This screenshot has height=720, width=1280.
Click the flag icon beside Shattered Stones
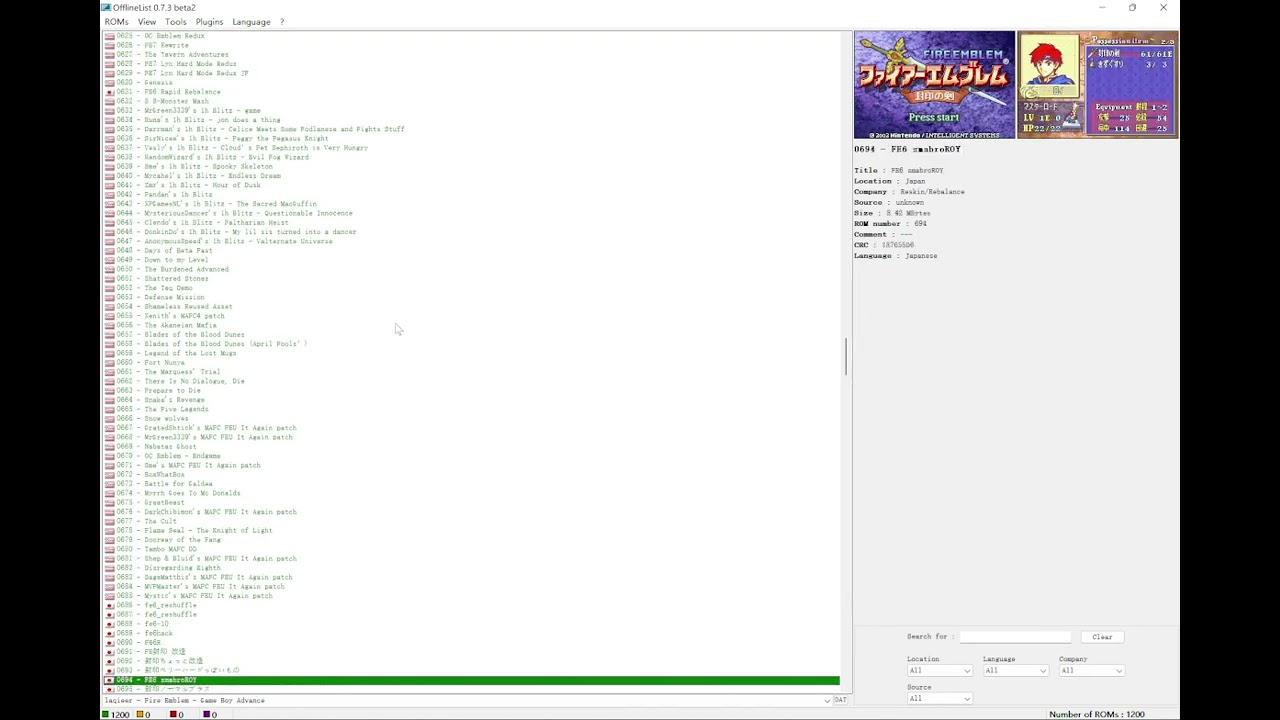(109, 279)
